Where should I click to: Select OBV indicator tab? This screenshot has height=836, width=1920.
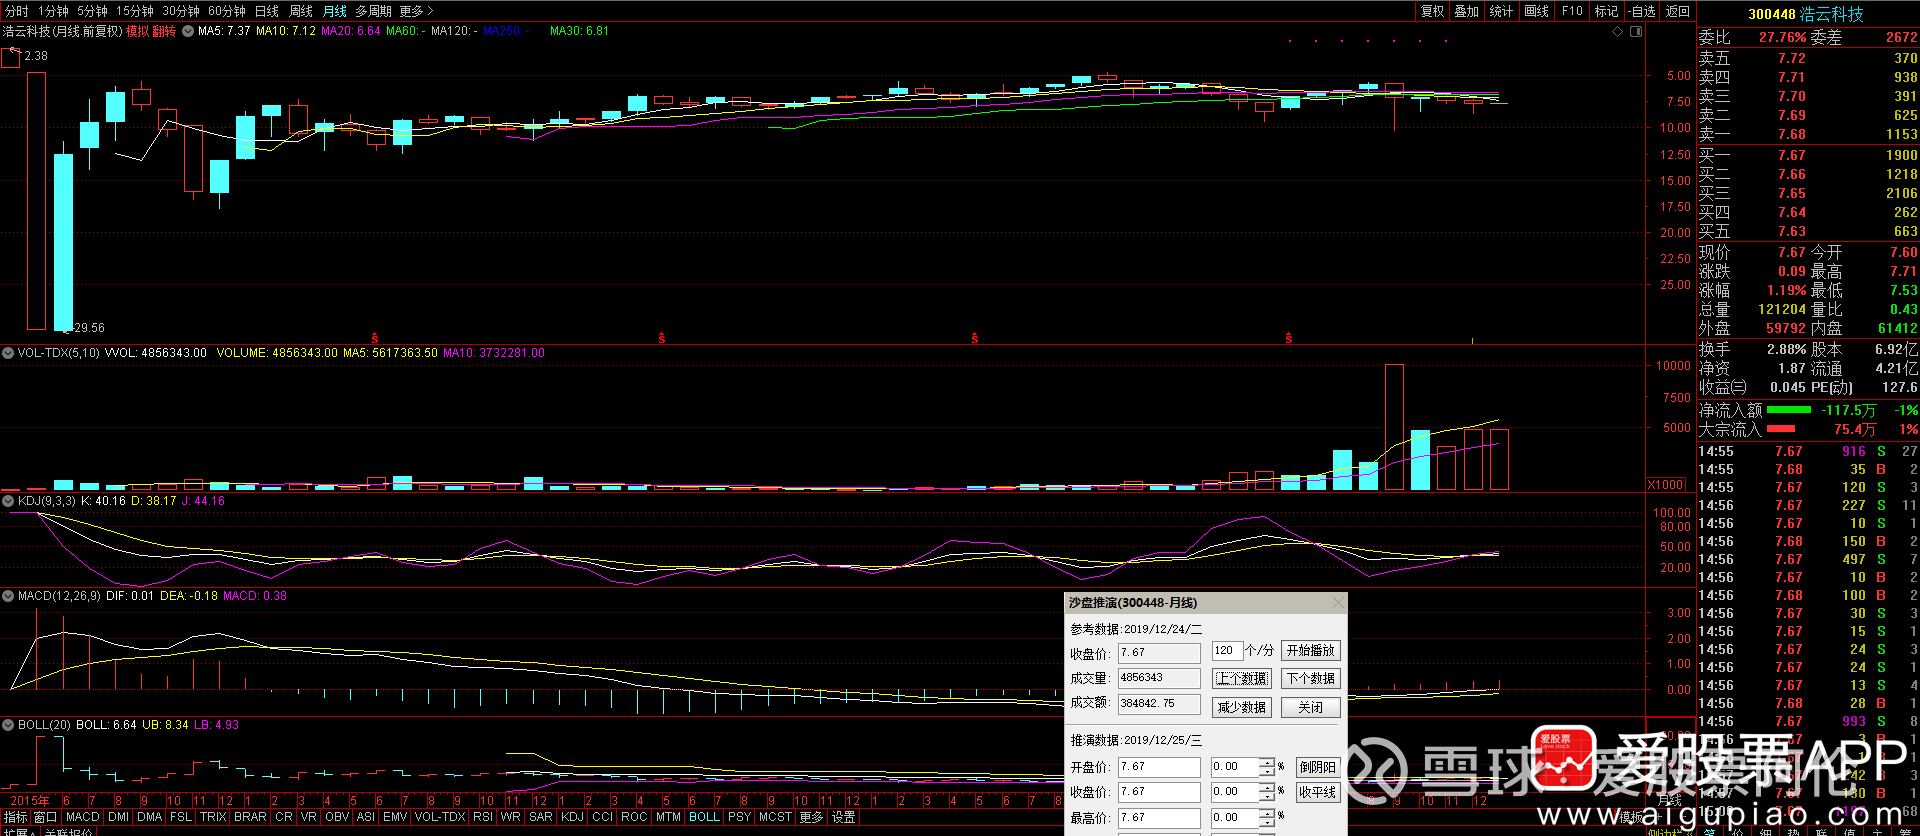(x=337, y=817)
